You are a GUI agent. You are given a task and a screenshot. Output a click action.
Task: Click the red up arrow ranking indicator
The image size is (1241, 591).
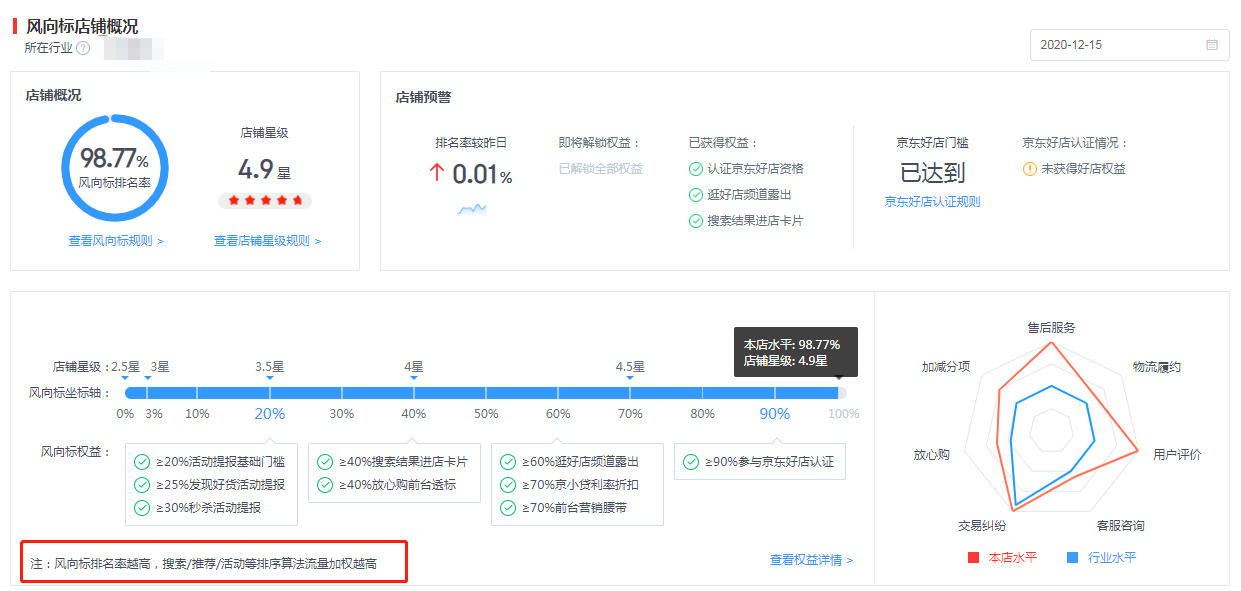(x=436, y=173)
